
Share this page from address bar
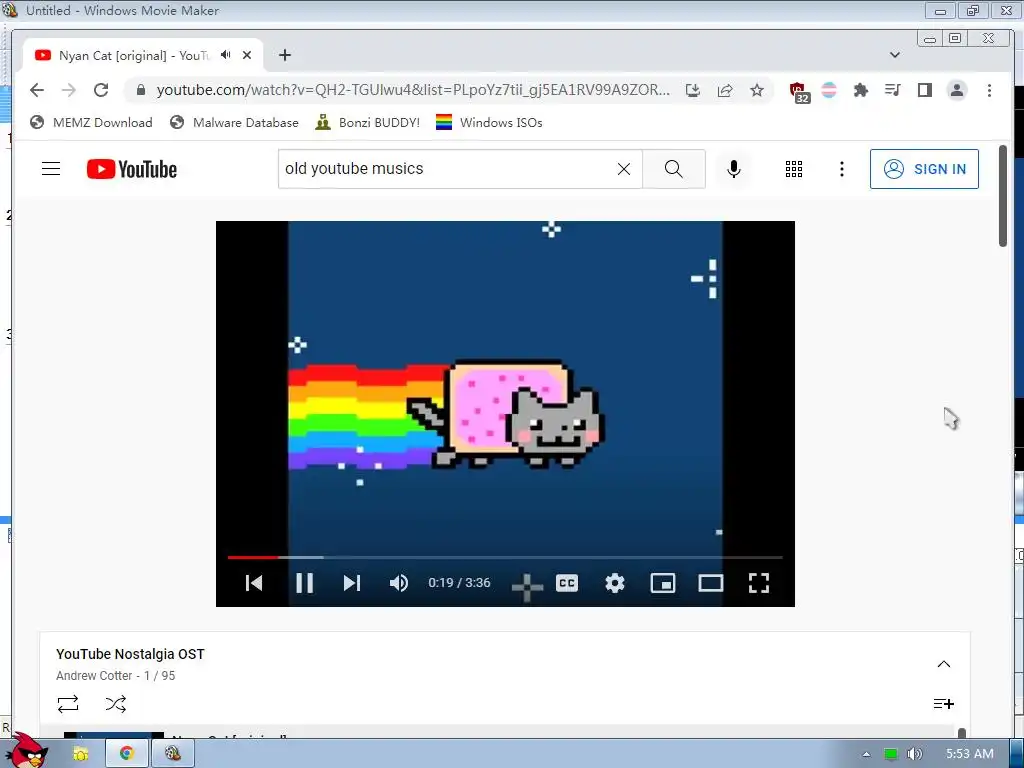pos(725,90)
